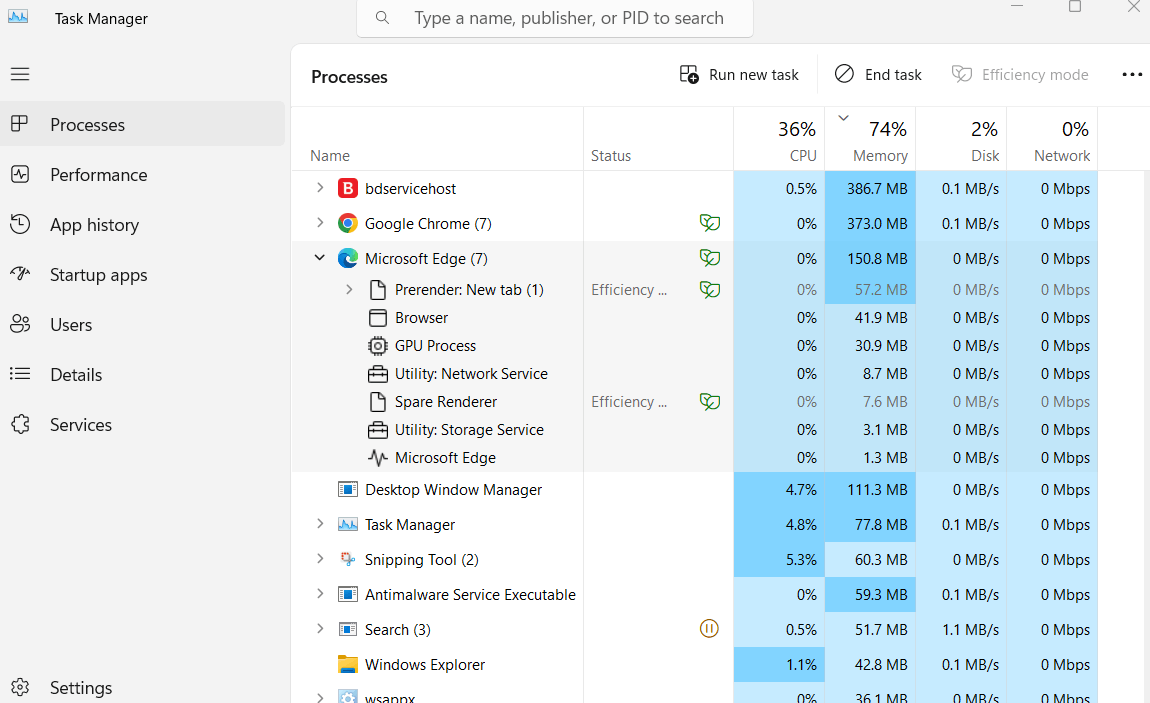Expand the Prerender: New tab (1) subgroup
Image resolution: width=1150 pixels, height=703 pixels.
(349, 290)
